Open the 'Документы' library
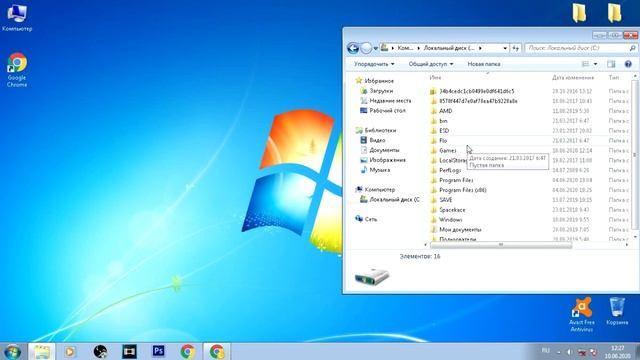This screenshot has height=360, width=640. (x=380, y=150)
